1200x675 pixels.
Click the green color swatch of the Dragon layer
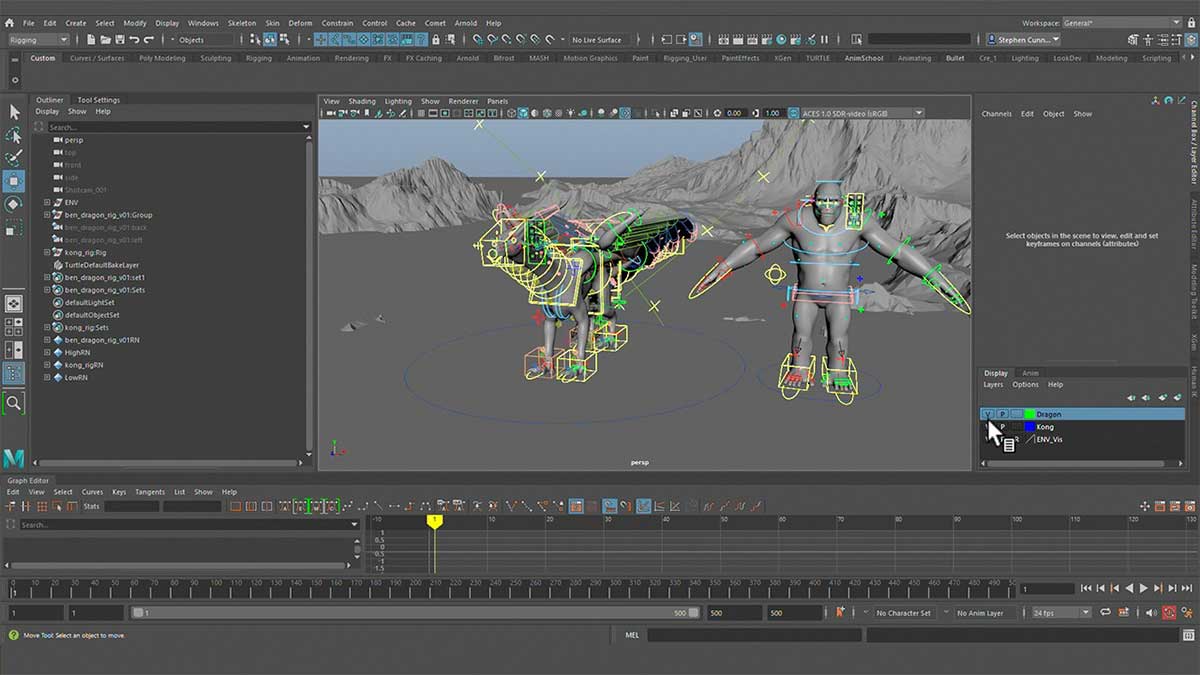coord(1028,413)
